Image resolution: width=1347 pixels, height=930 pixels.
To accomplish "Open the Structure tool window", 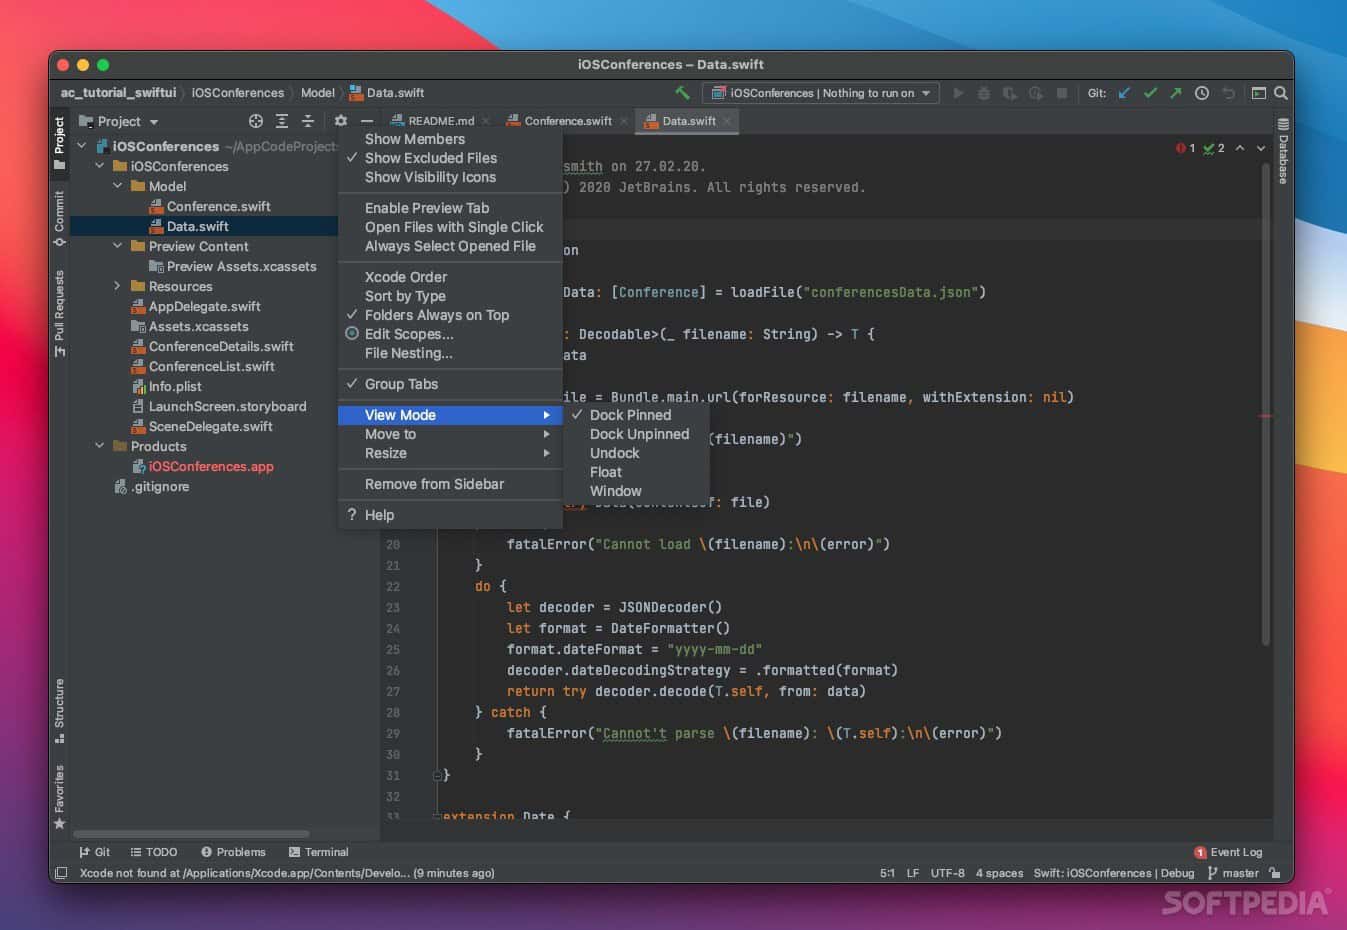I will 59,711.
